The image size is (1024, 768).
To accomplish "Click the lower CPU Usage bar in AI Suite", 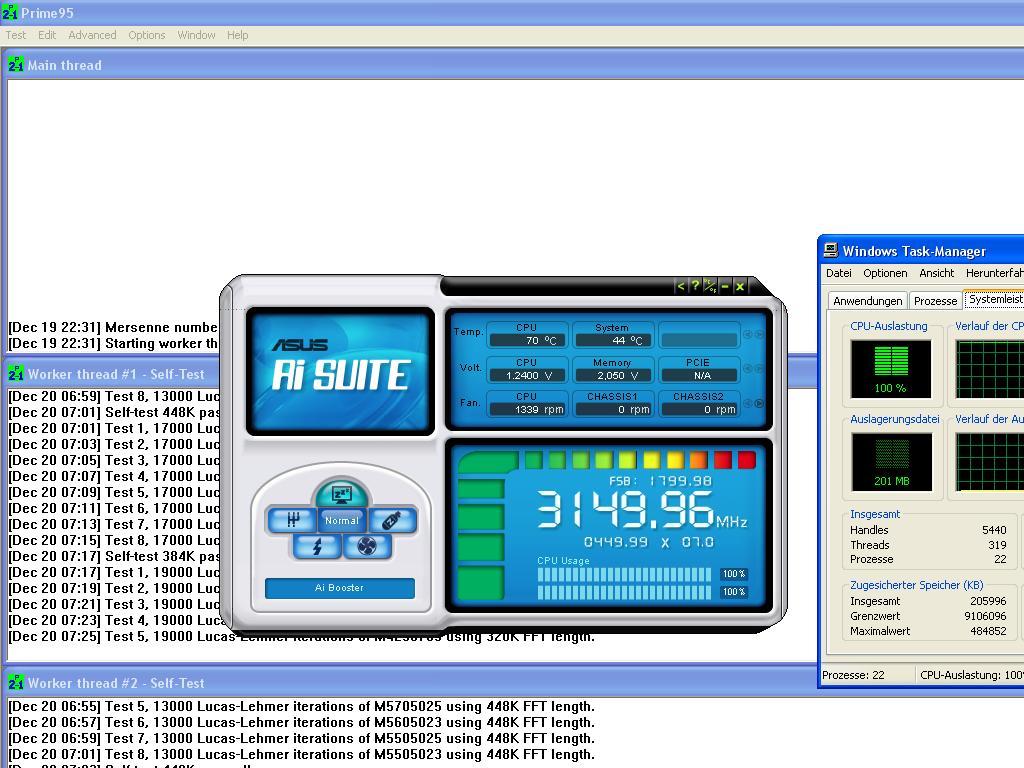I will point(624,592).
